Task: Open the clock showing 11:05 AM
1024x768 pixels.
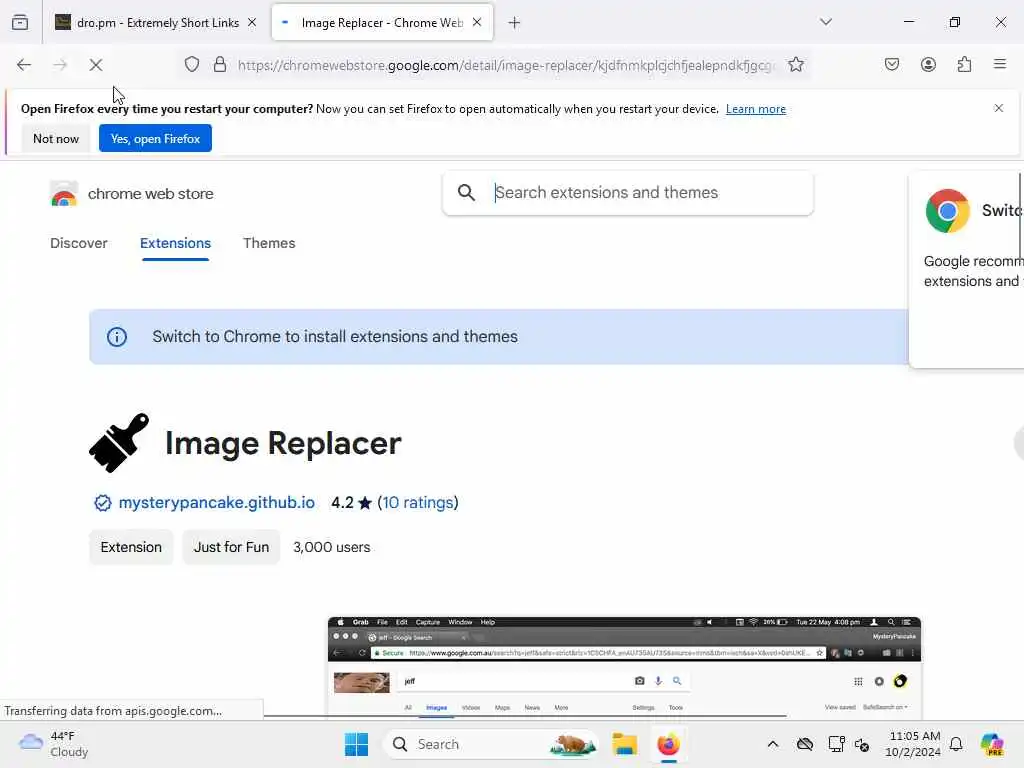Action: pos(913,744)
